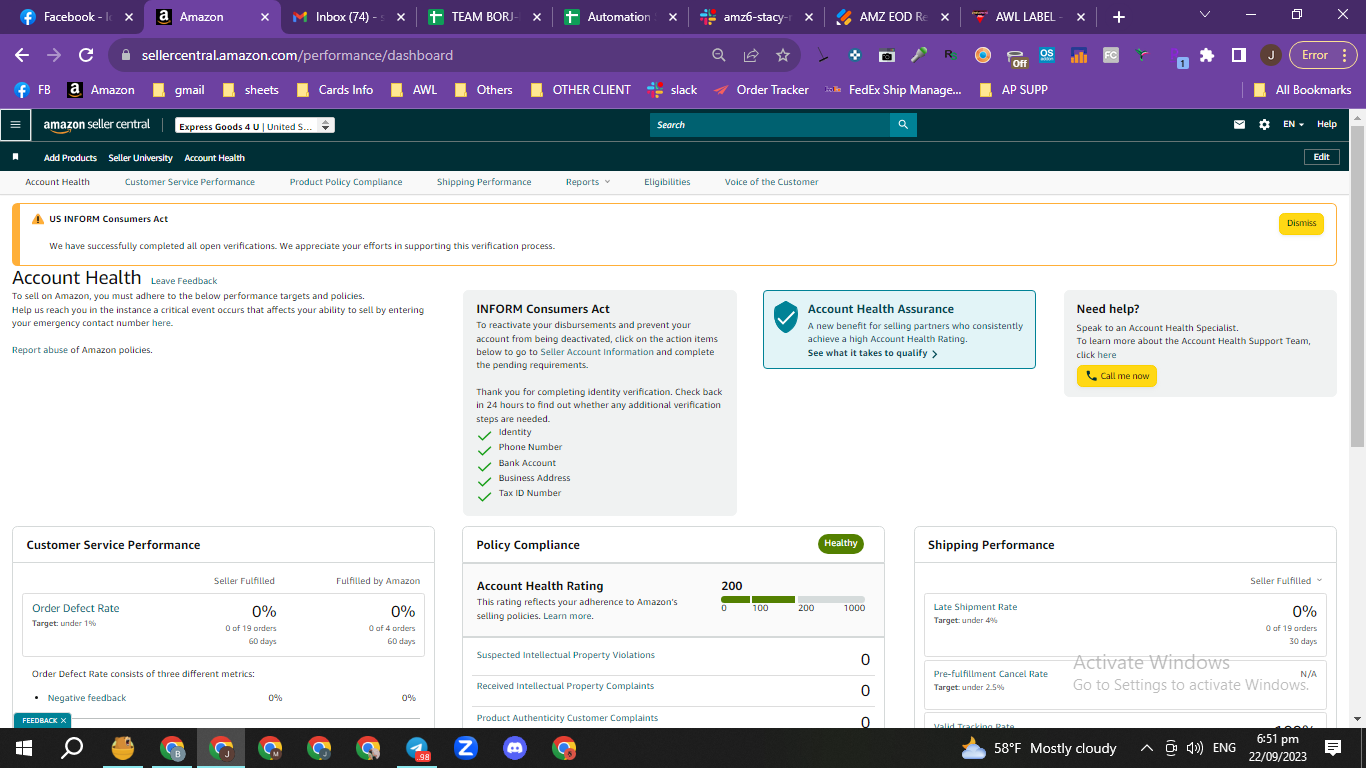
Task: Open the Leave Feedback link
Action: pos(184,281)
